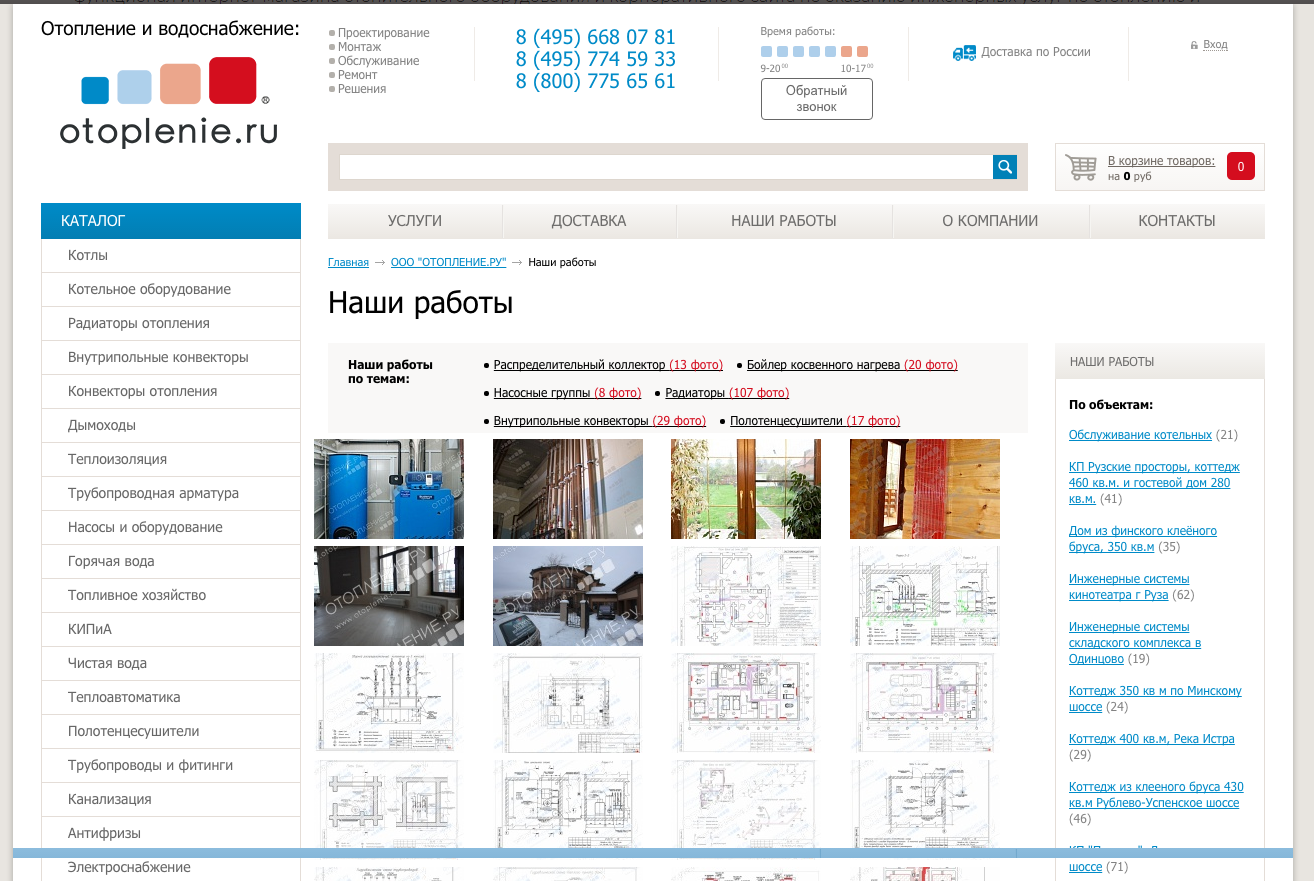Viewport: 1314px width, 881px height.
Task: Open Бойлер косвенного нагрева topic
Action: pyautogui.click(x=852, y=366)
